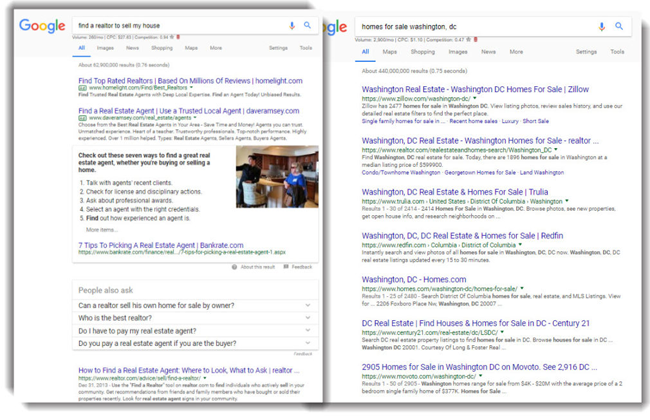Switch to Maps tab in left search window
Screen dimensions: 650x420
(191, 48)
